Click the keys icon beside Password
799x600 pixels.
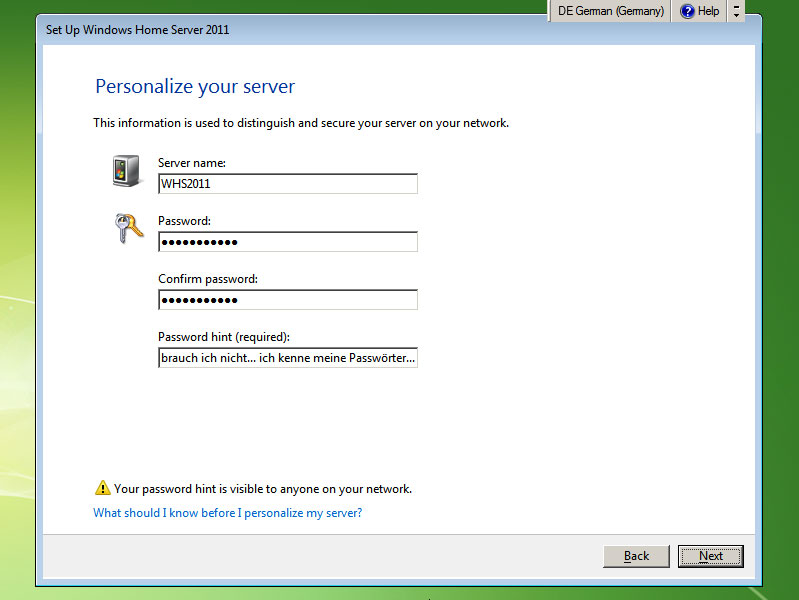point(128,228)
